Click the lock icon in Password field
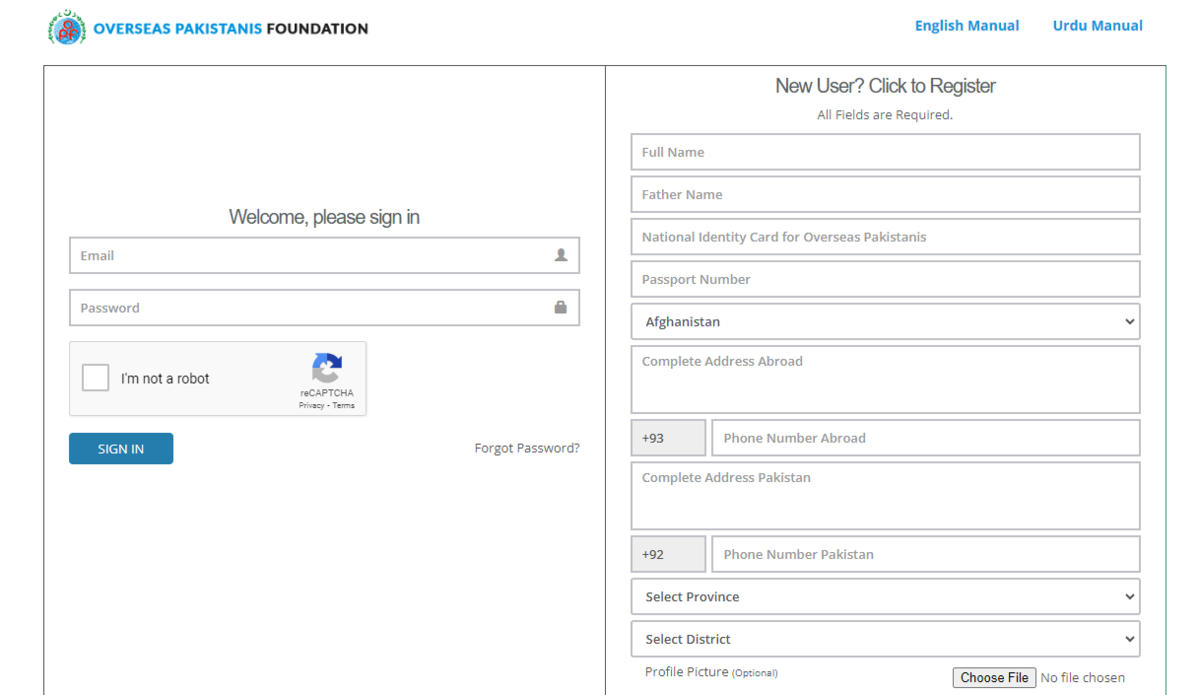1200x695 pixels. click(561, 307)
